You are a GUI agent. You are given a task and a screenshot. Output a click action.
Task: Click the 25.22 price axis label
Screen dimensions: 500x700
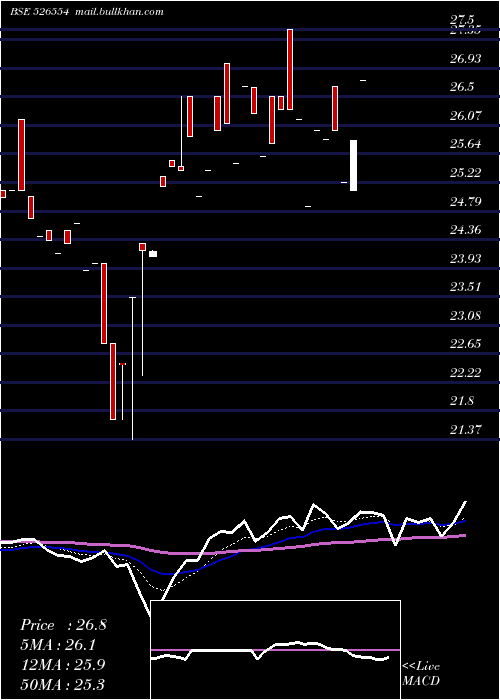click(x=466, y=173)
